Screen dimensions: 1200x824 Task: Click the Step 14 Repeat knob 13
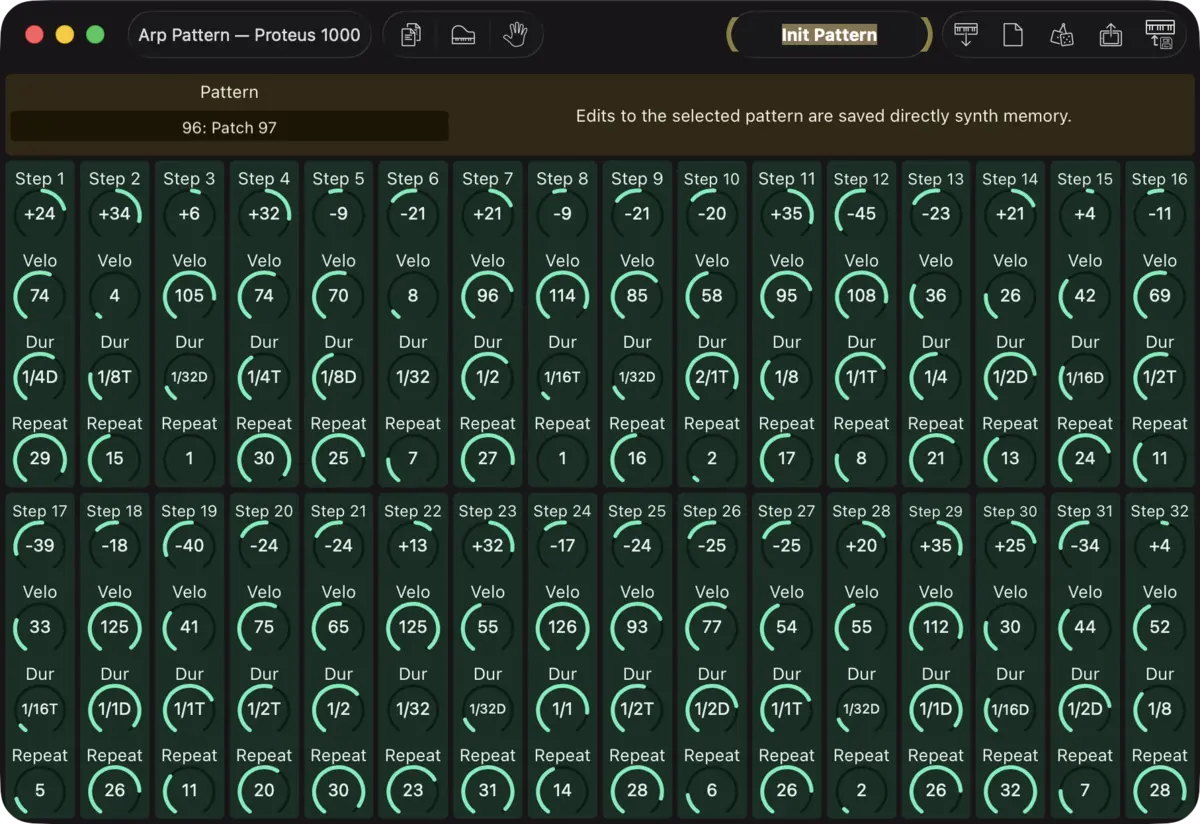coord(1010,458)
